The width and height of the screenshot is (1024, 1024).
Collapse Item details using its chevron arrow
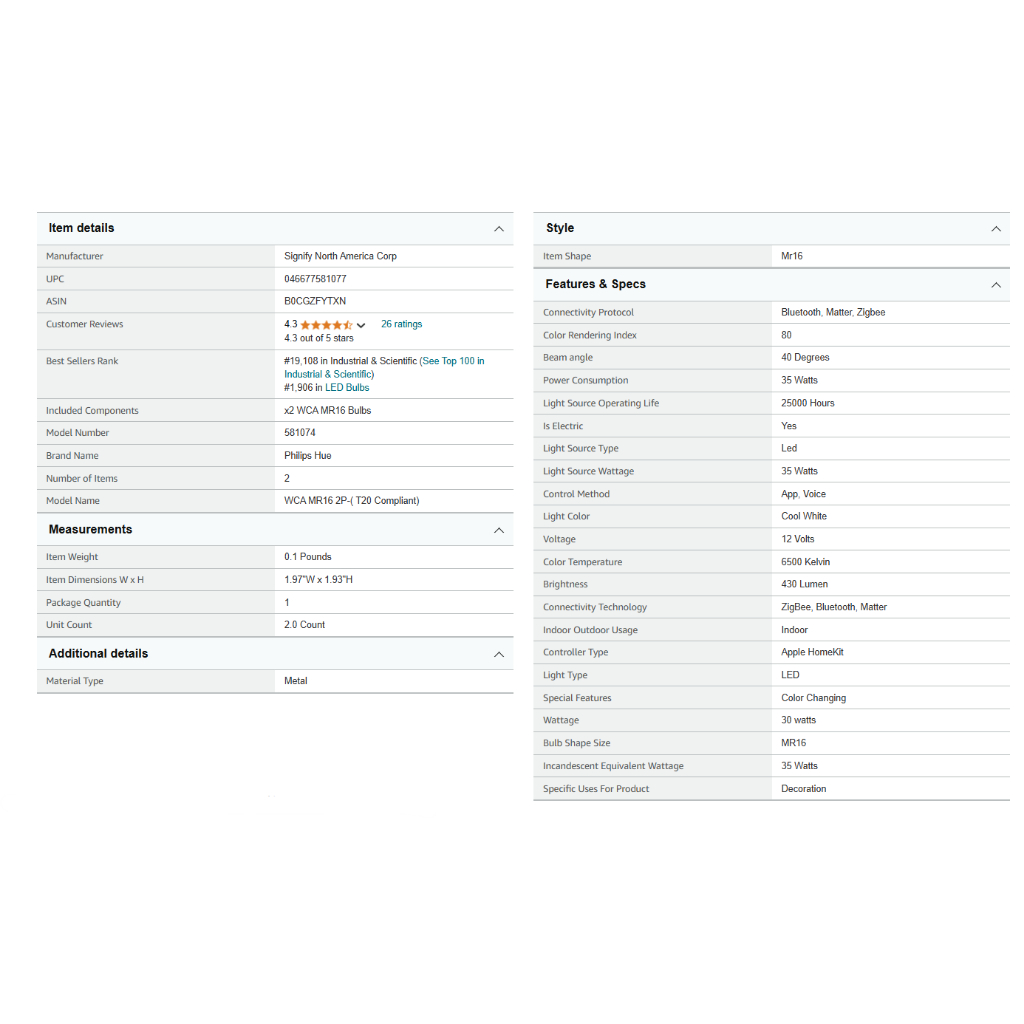(498, 229)
